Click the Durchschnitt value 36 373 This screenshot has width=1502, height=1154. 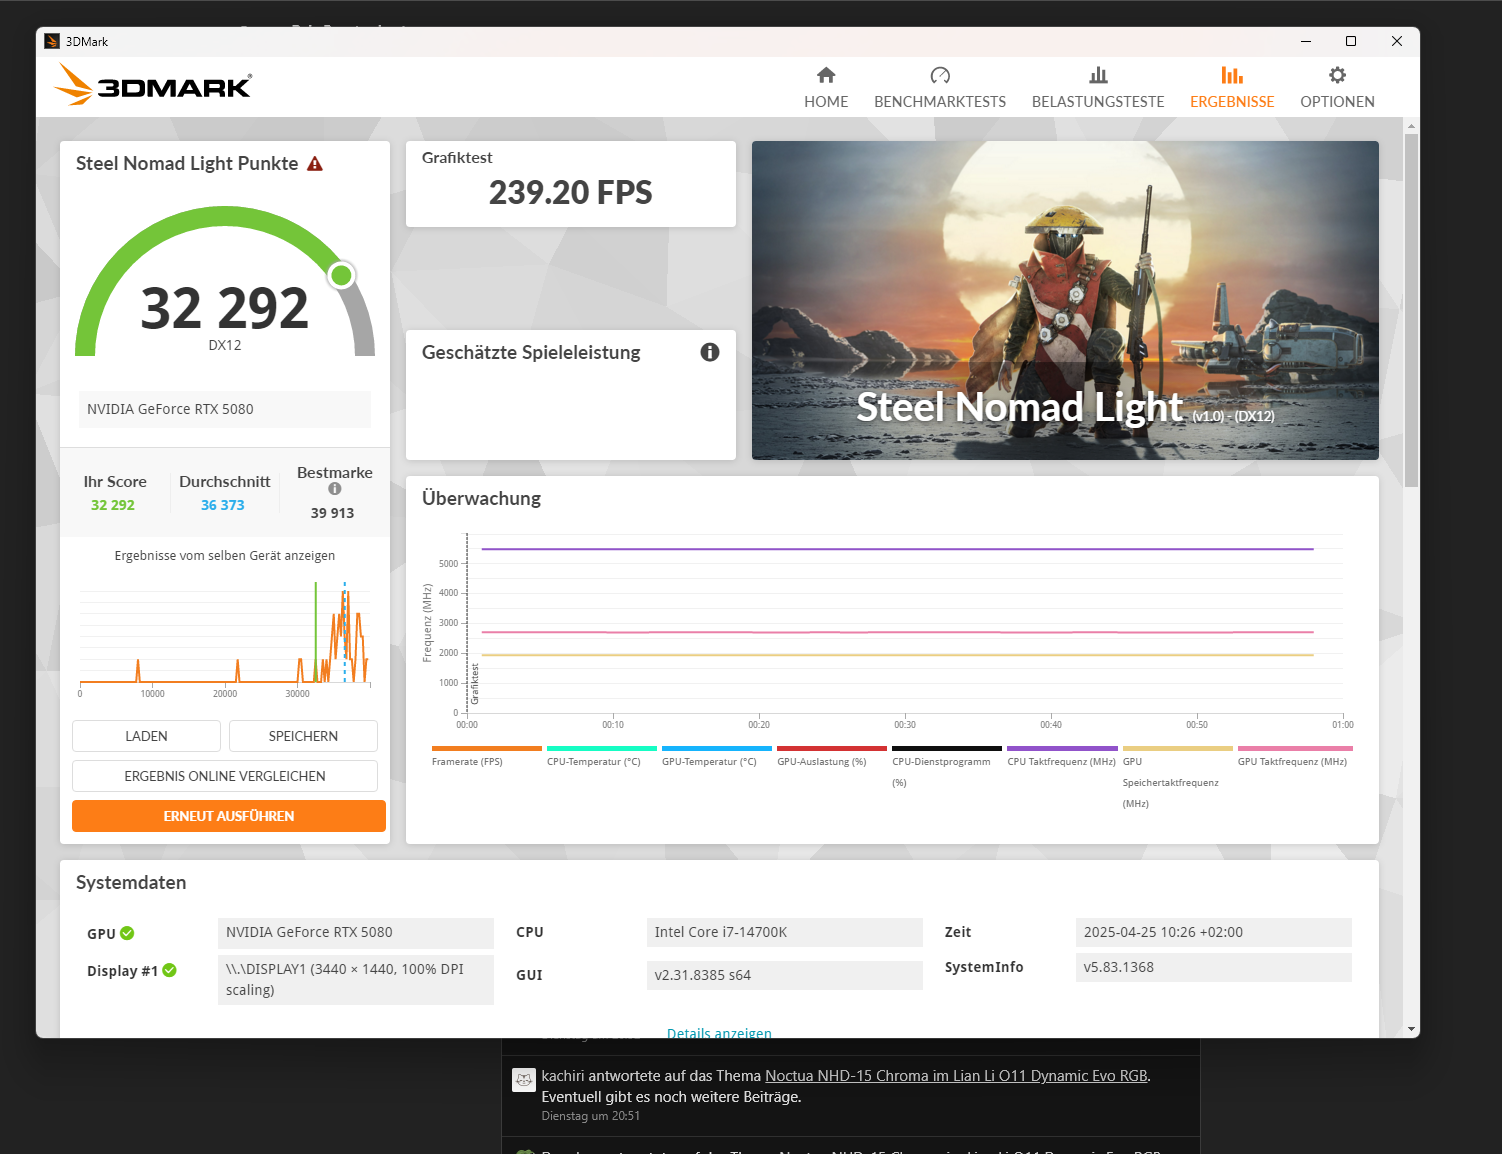[x=223, y=505]
